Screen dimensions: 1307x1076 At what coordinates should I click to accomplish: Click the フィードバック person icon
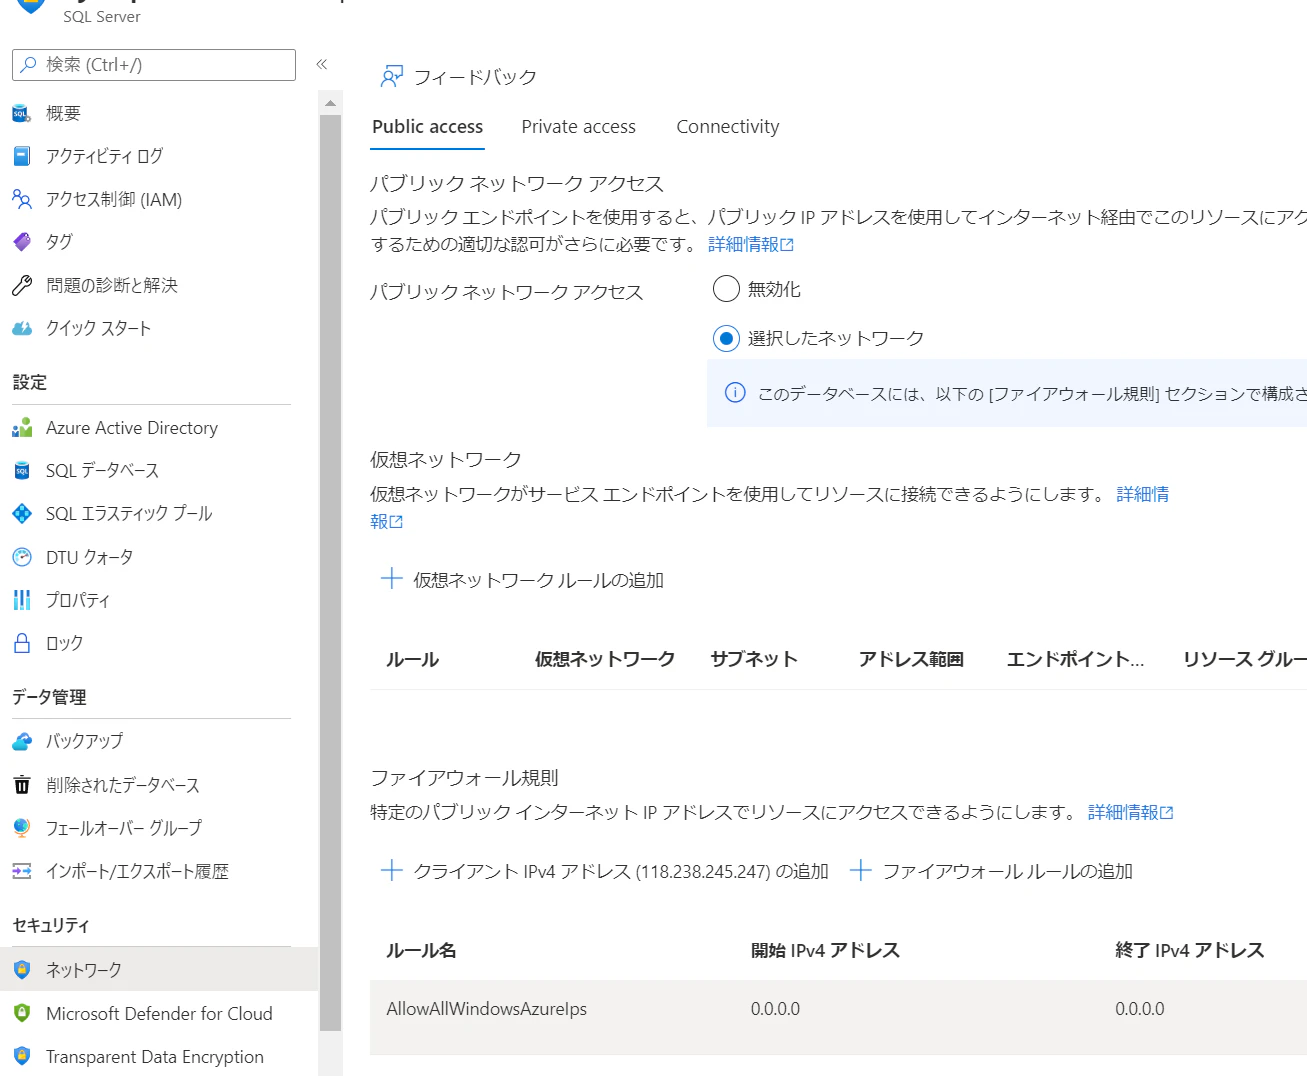coord(391,76)
